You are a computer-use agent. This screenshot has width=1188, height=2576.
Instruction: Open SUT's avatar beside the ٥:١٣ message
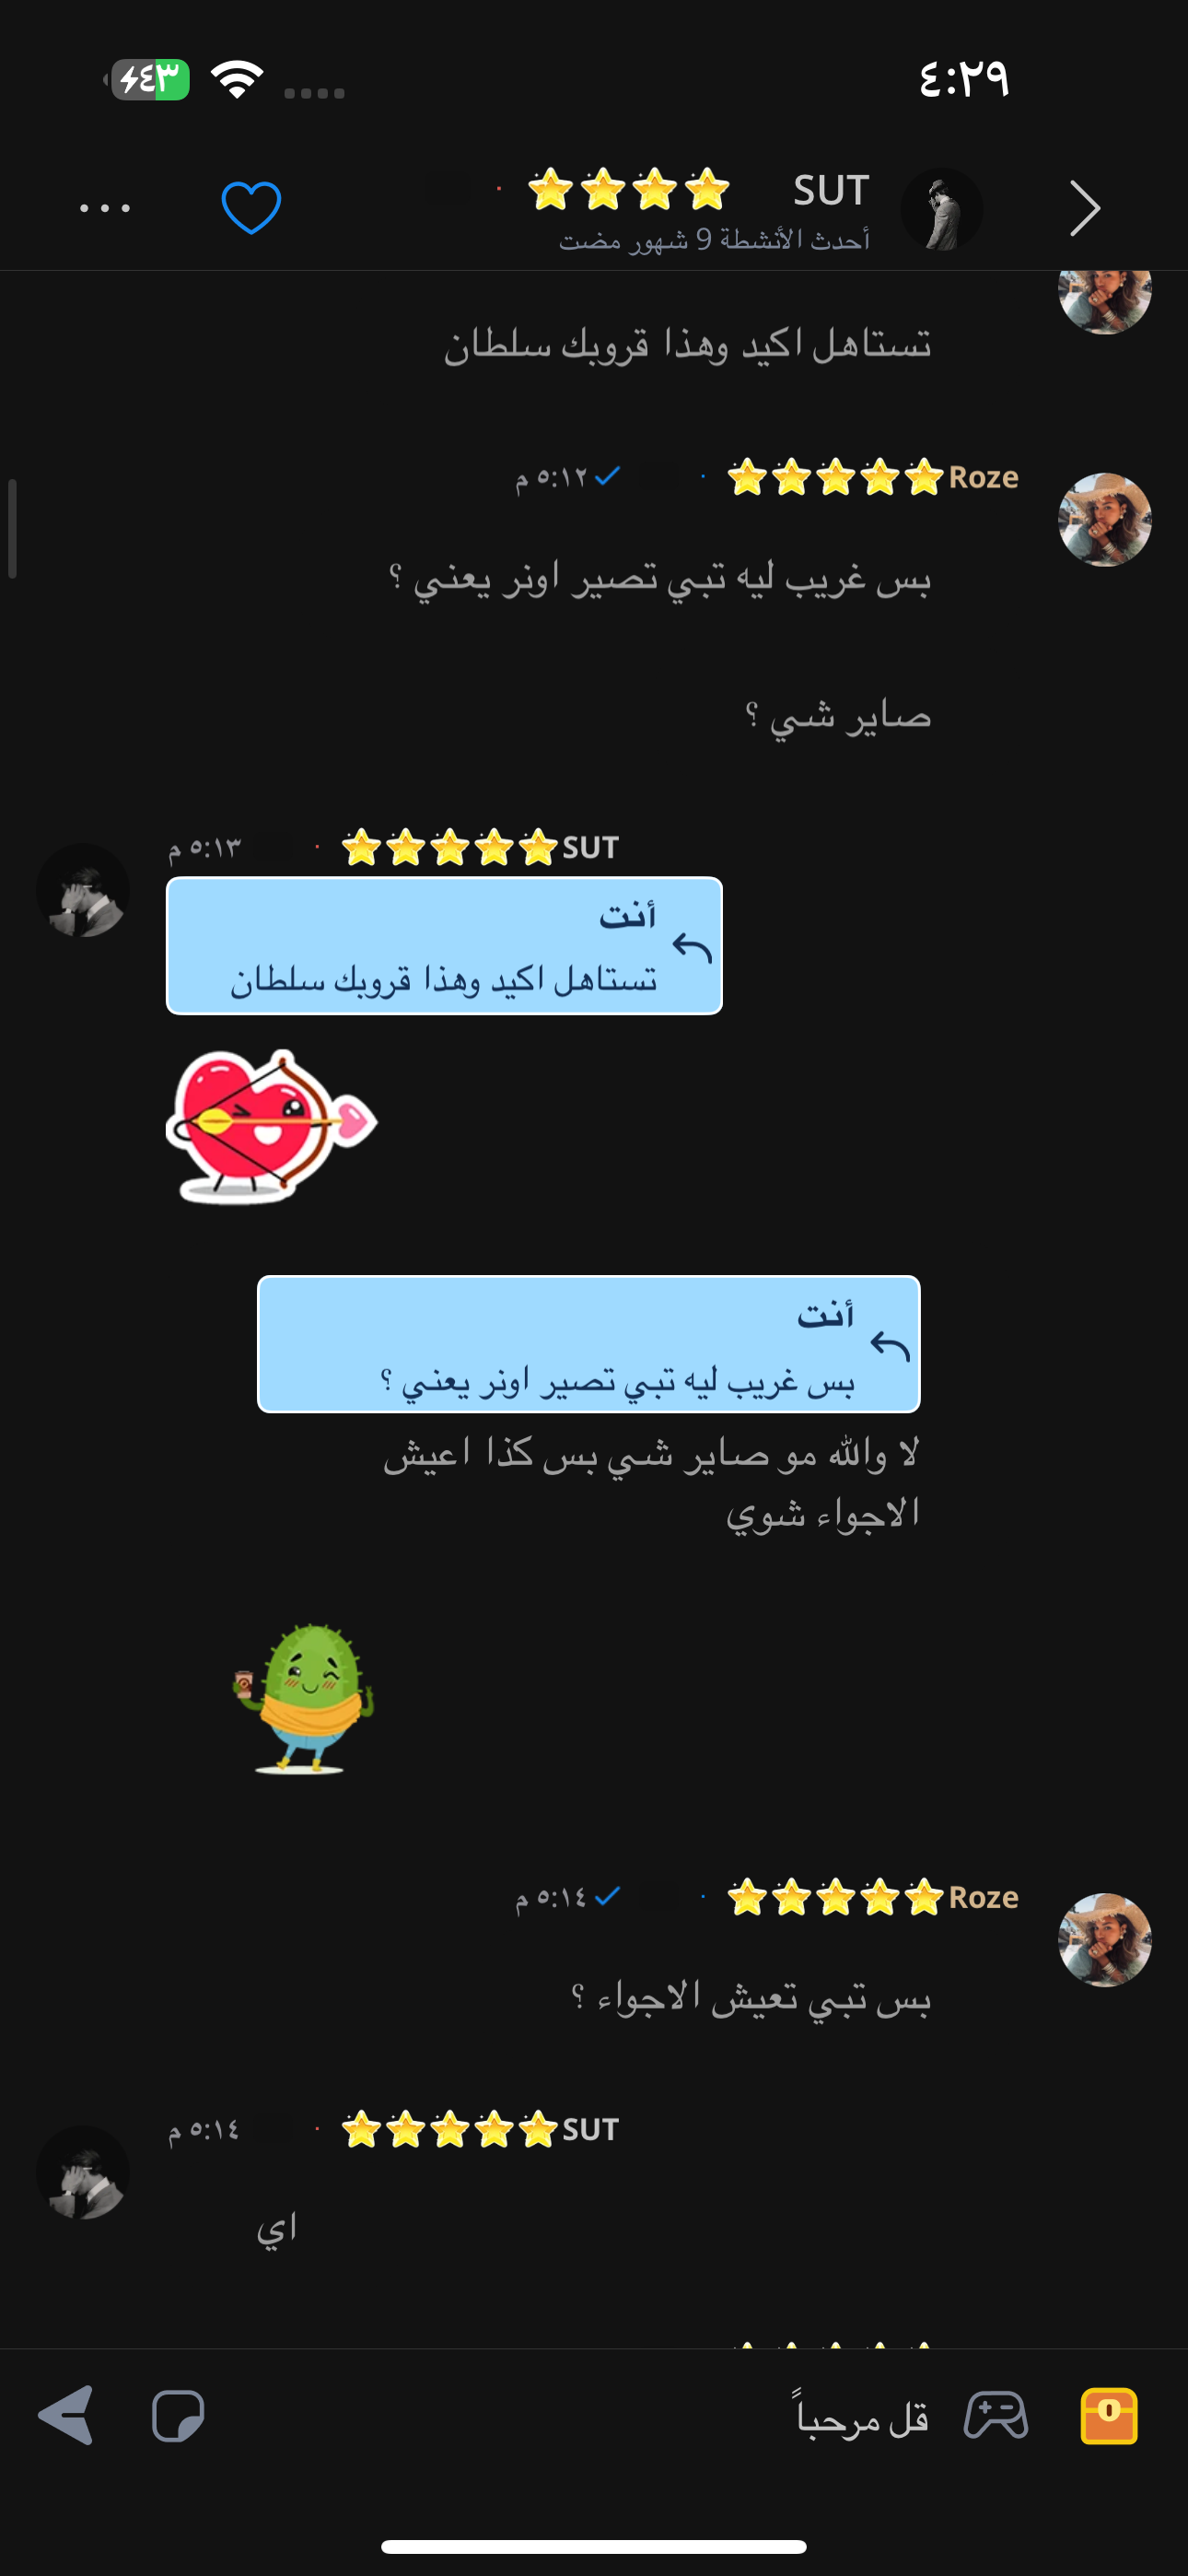83,890
